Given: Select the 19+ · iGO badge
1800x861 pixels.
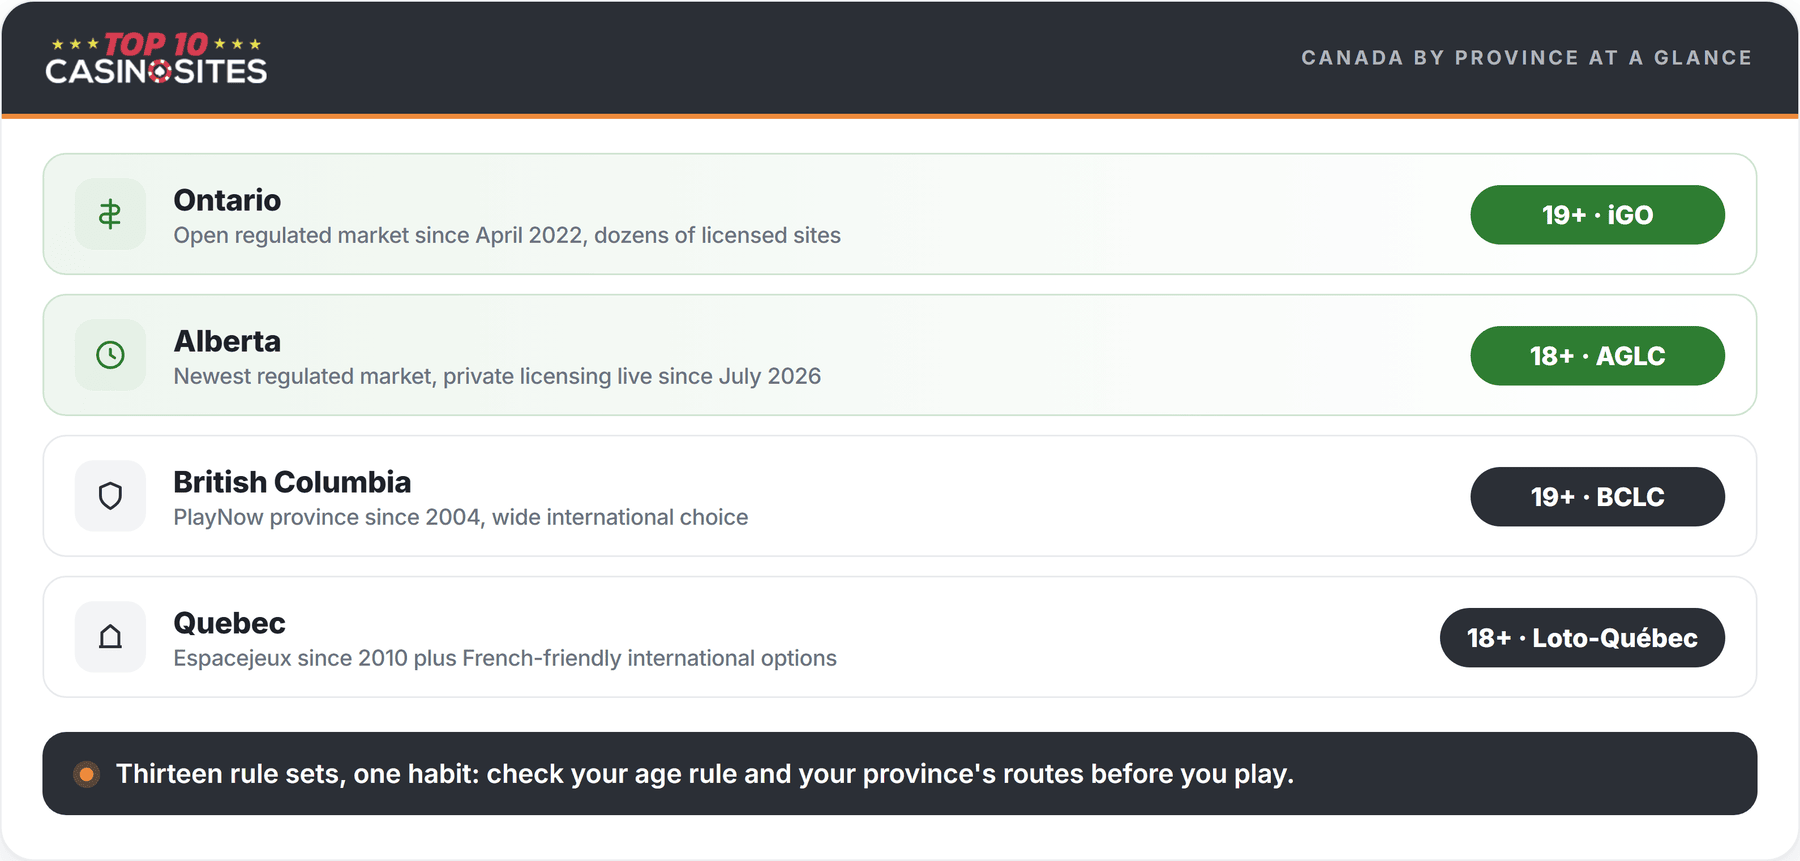Looking at the screenshot, I should pos(1597,215).
